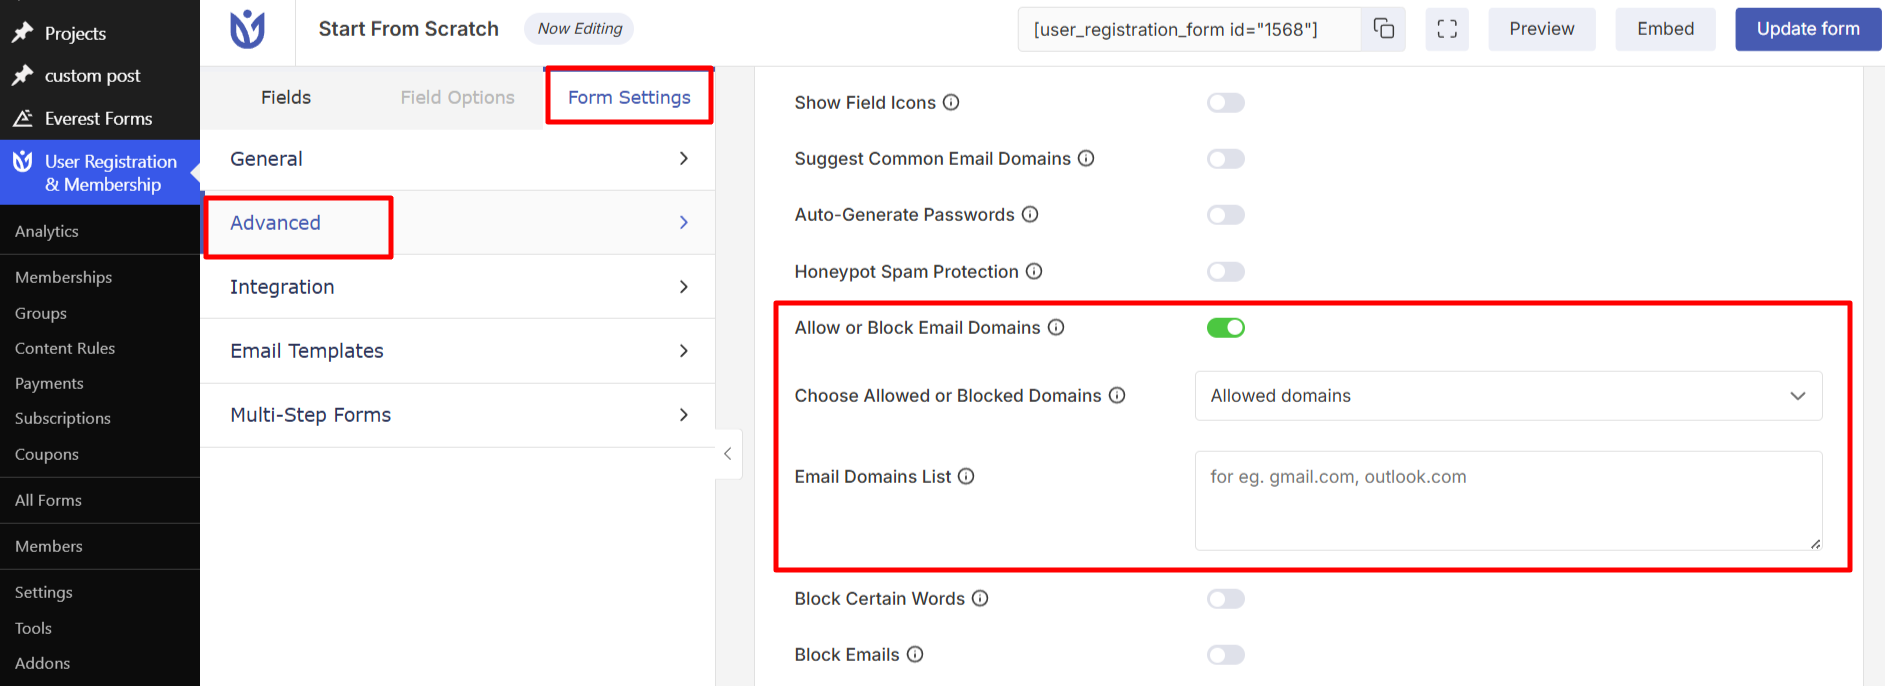Click the Update form button
The height and width of the screenshot is (686, 1885).
click(1808, 29)
